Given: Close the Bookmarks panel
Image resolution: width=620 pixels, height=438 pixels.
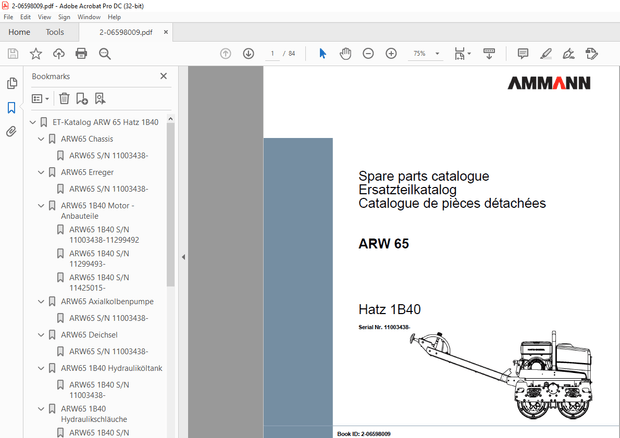Looking at the screenshot, I should click(163, 76).
